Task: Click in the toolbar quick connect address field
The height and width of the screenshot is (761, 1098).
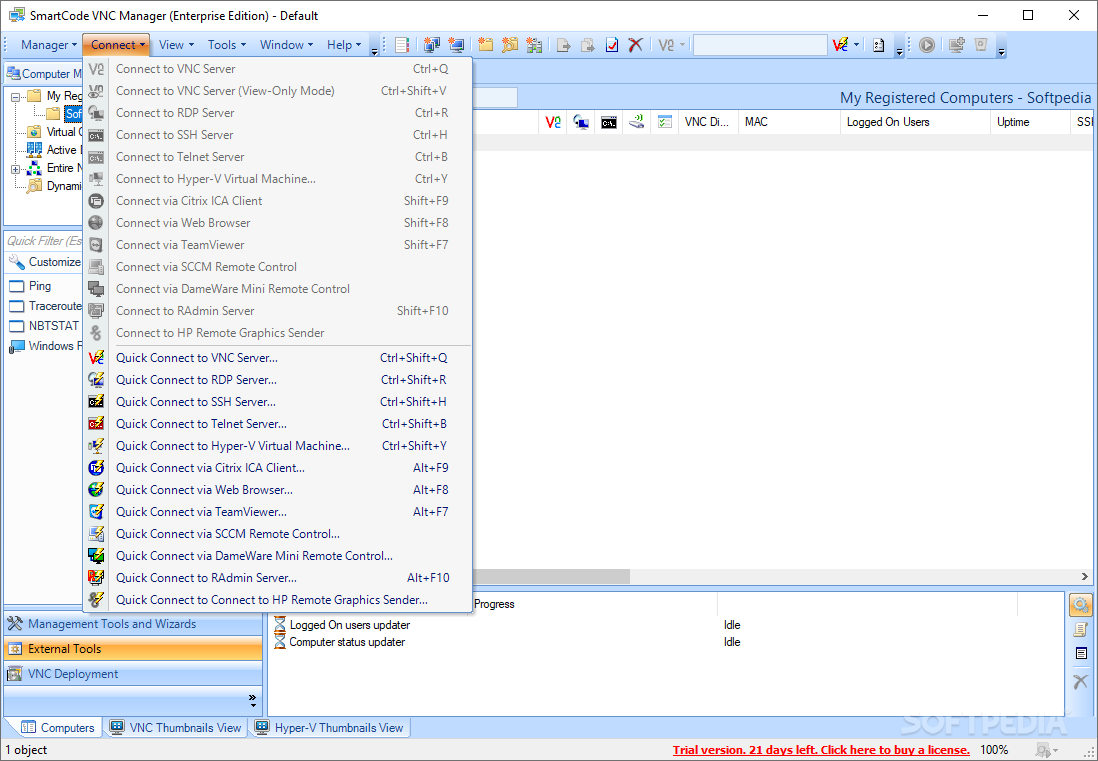Action: 760,45
